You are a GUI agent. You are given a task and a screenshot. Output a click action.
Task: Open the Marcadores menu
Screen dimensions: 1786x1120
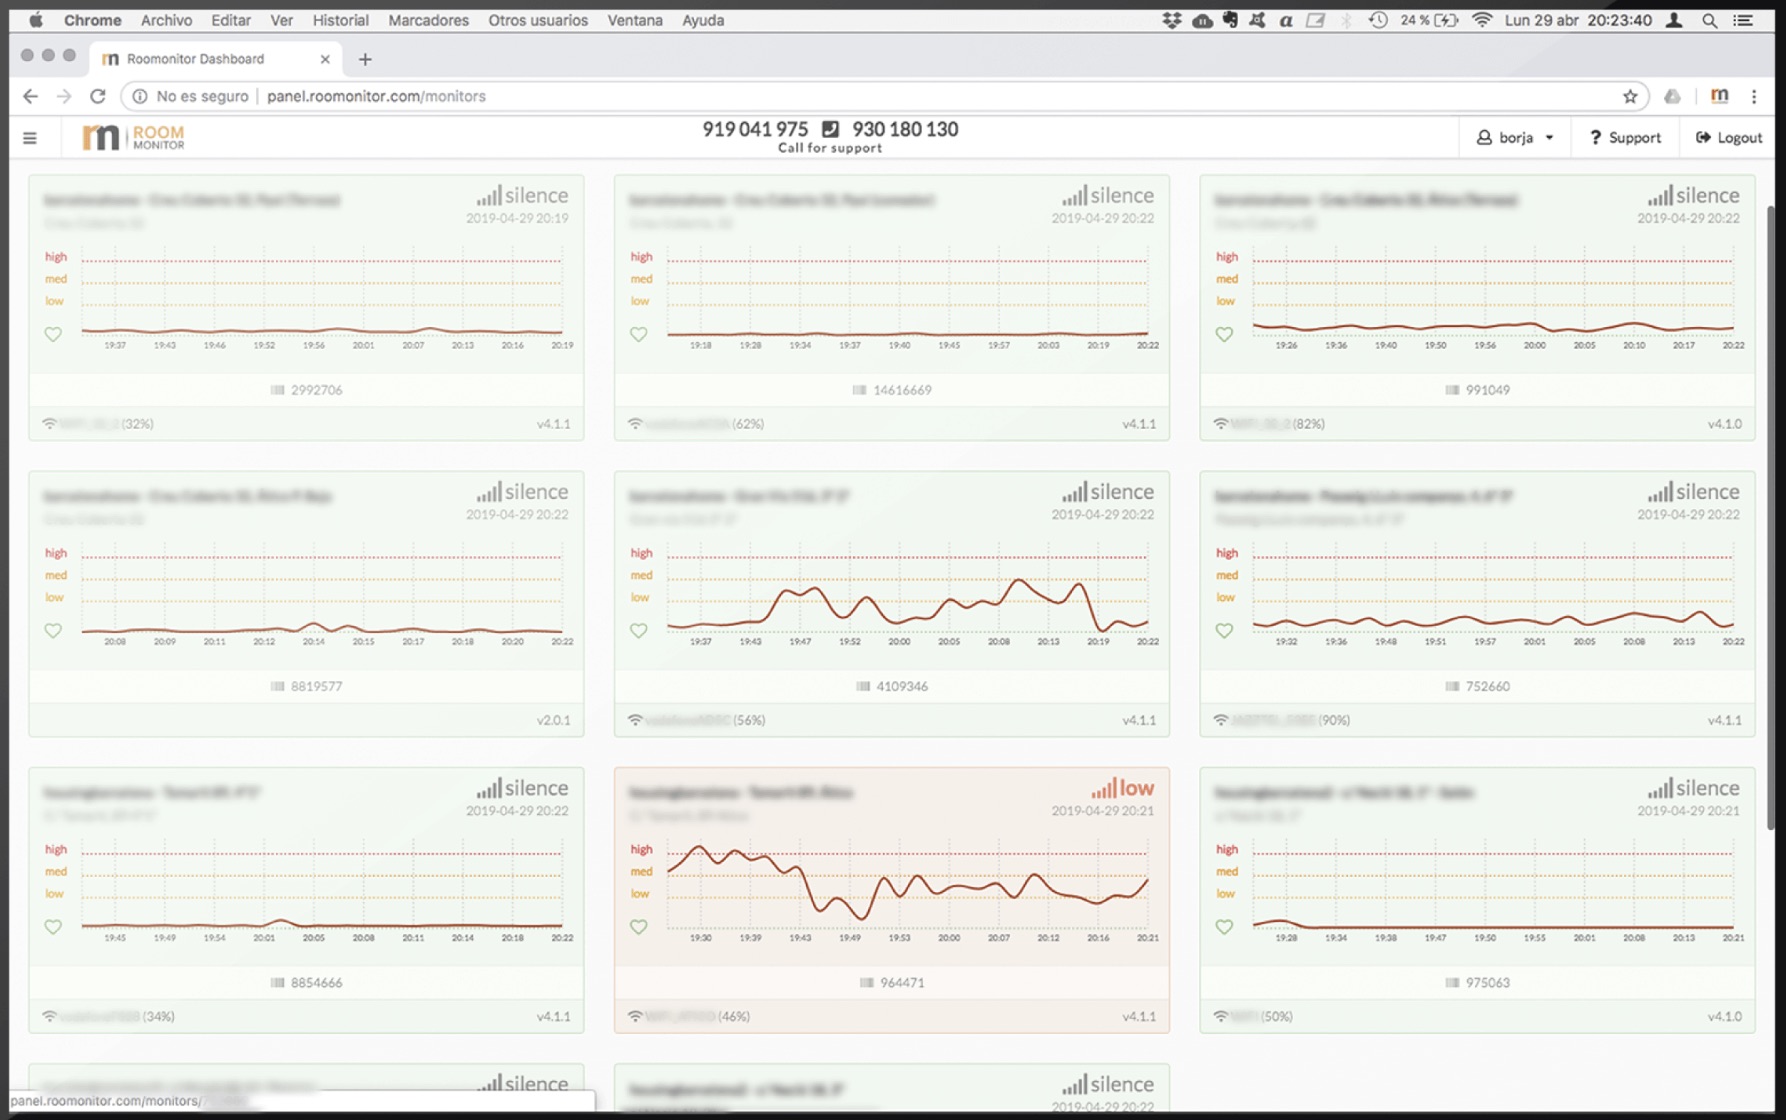click(428, 20)
